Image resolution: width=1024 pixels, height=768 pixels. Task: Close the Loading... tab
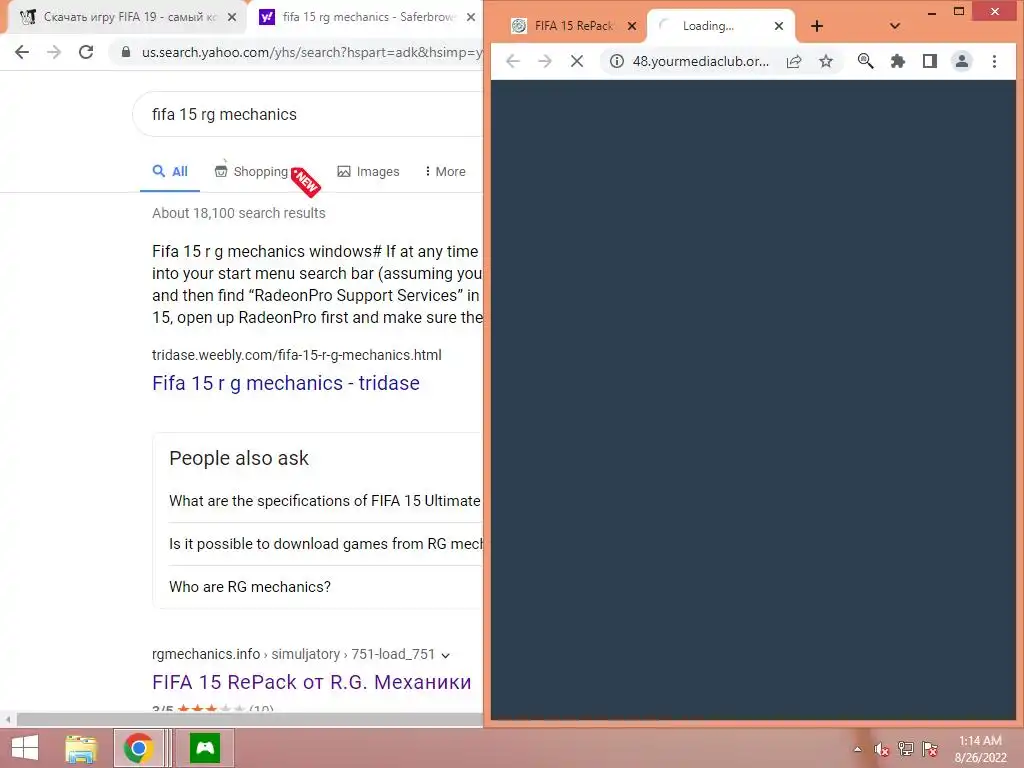coord(778,26)
